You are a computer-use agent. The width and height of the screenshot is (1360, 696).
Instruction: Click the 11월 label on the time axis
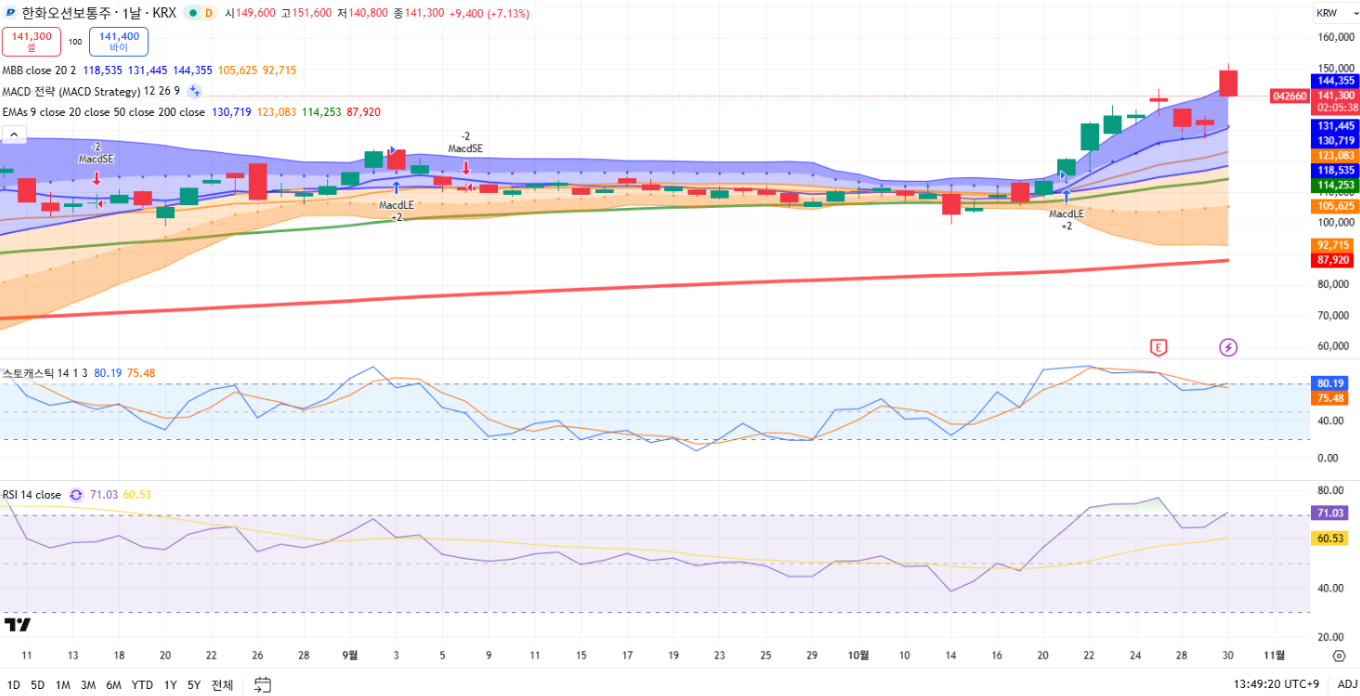[1275, 655]
